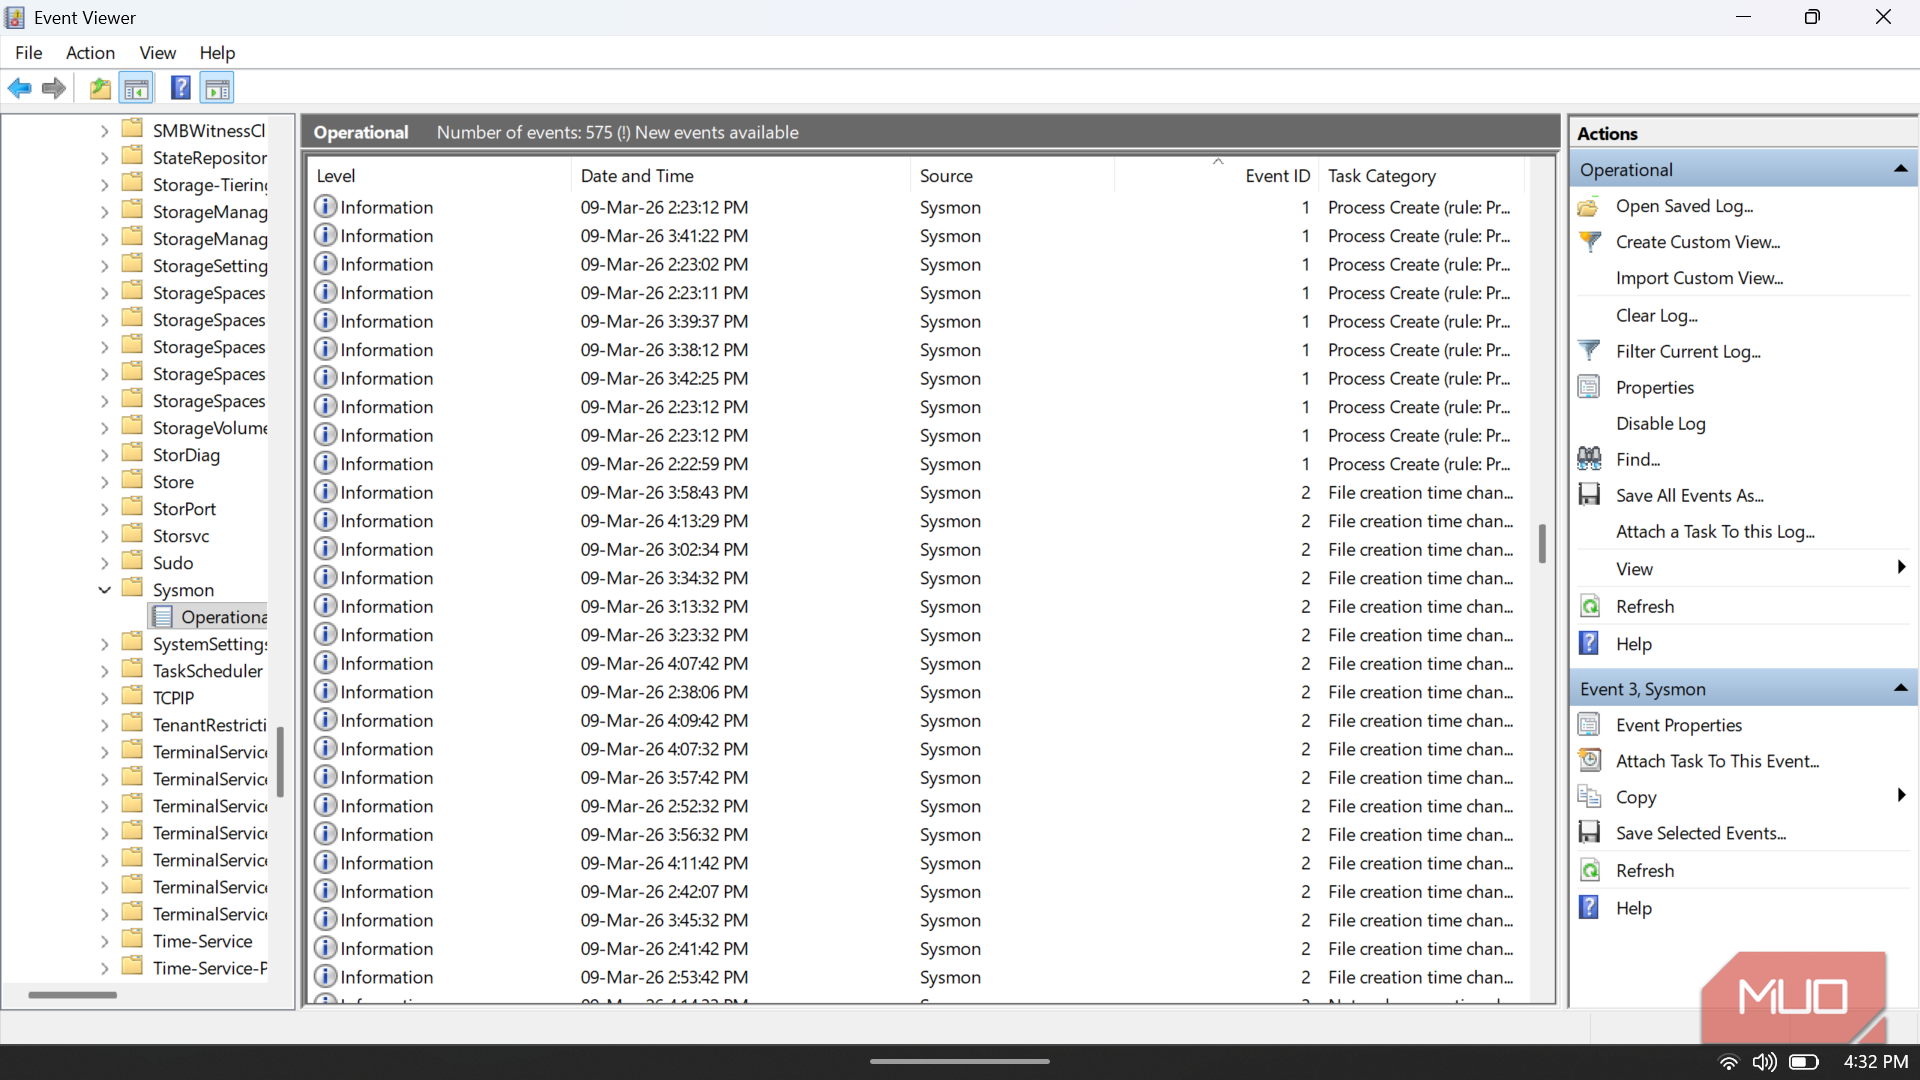Click the Filter Current Log funnel icon
Viewport: 1920px width, 1080px height.
[x=1589, y=352]
